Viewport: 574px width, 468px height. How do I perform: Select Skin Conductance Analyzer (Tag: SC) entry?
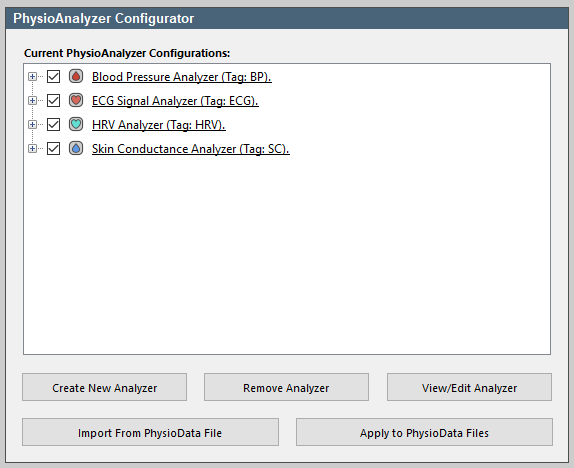[x=191, y=149]
